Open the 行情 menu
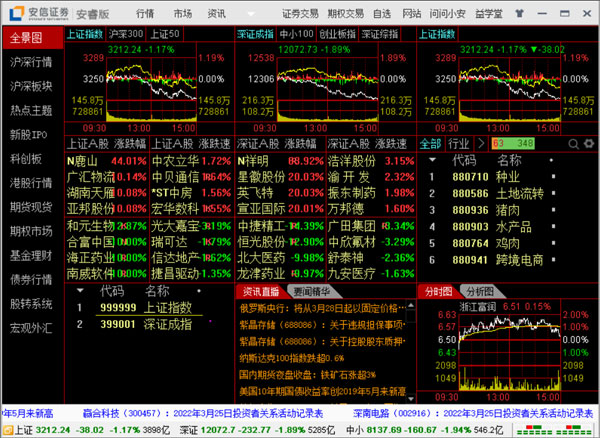This screenshot has height=438, width=600. click(x=145, y=14)
